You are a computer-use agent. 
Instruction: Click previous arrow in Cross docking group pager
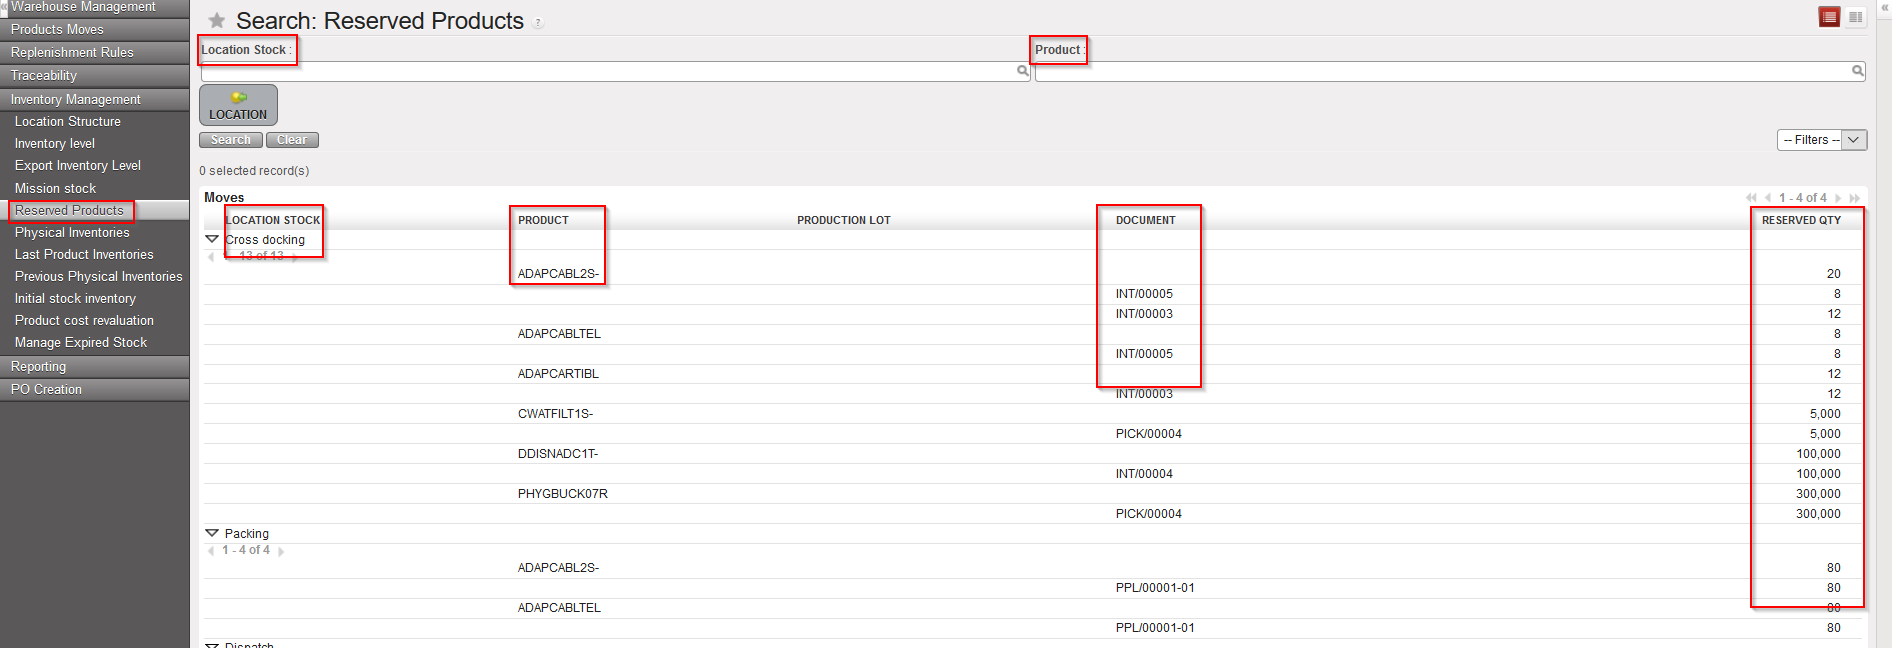pos(211,257)
